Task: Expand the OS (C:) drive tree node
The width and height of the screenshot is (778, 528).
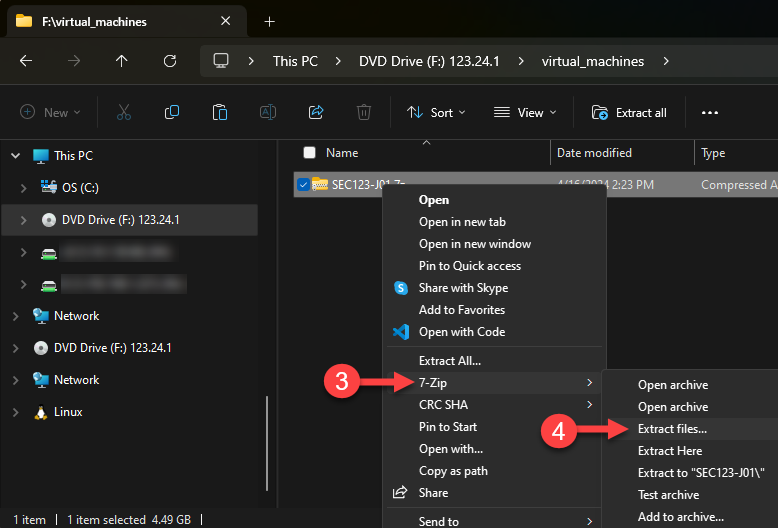Action: [24, 188]
